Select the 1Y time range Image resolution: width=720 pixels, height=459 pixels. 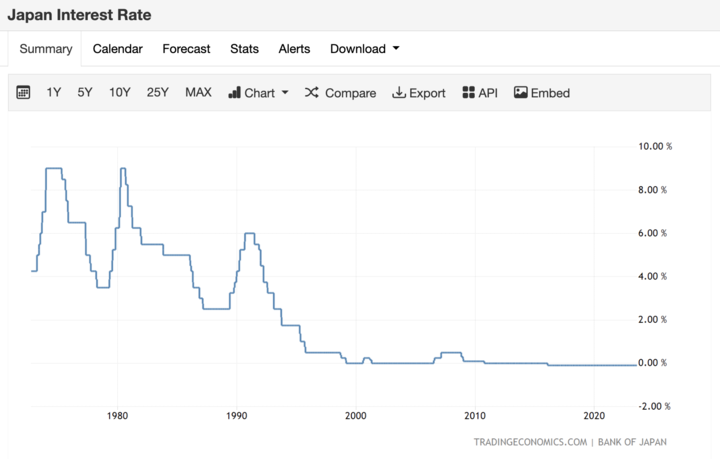point(54,93)
